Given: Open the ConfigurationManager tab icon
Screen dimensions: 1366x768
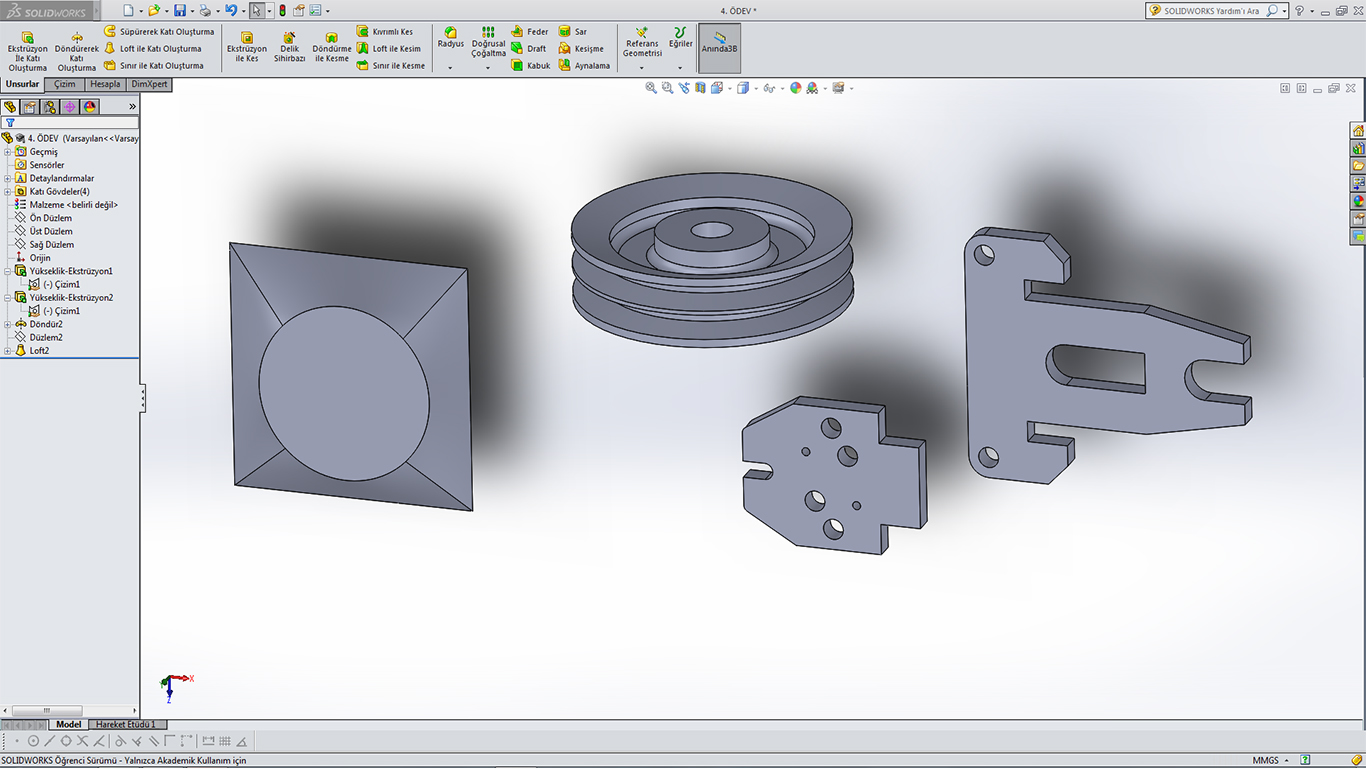Looking at the screenshot, I should point(50,106).
